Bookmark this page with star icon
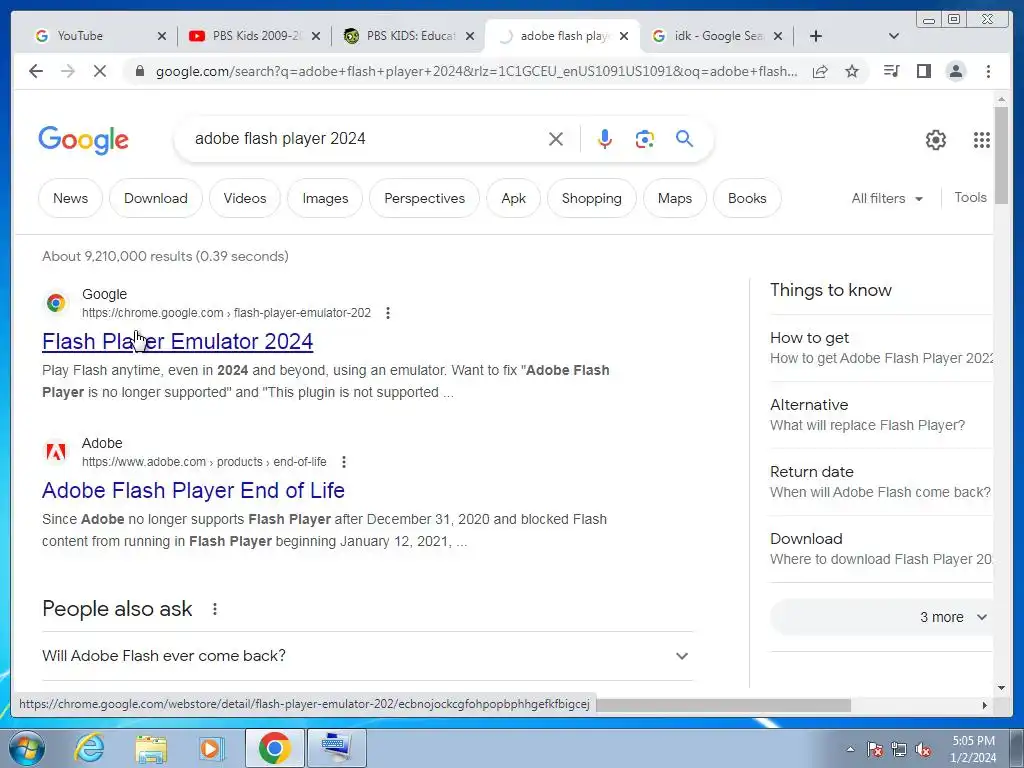Viewport: 1024px width, 768px height. coord(852,71)
